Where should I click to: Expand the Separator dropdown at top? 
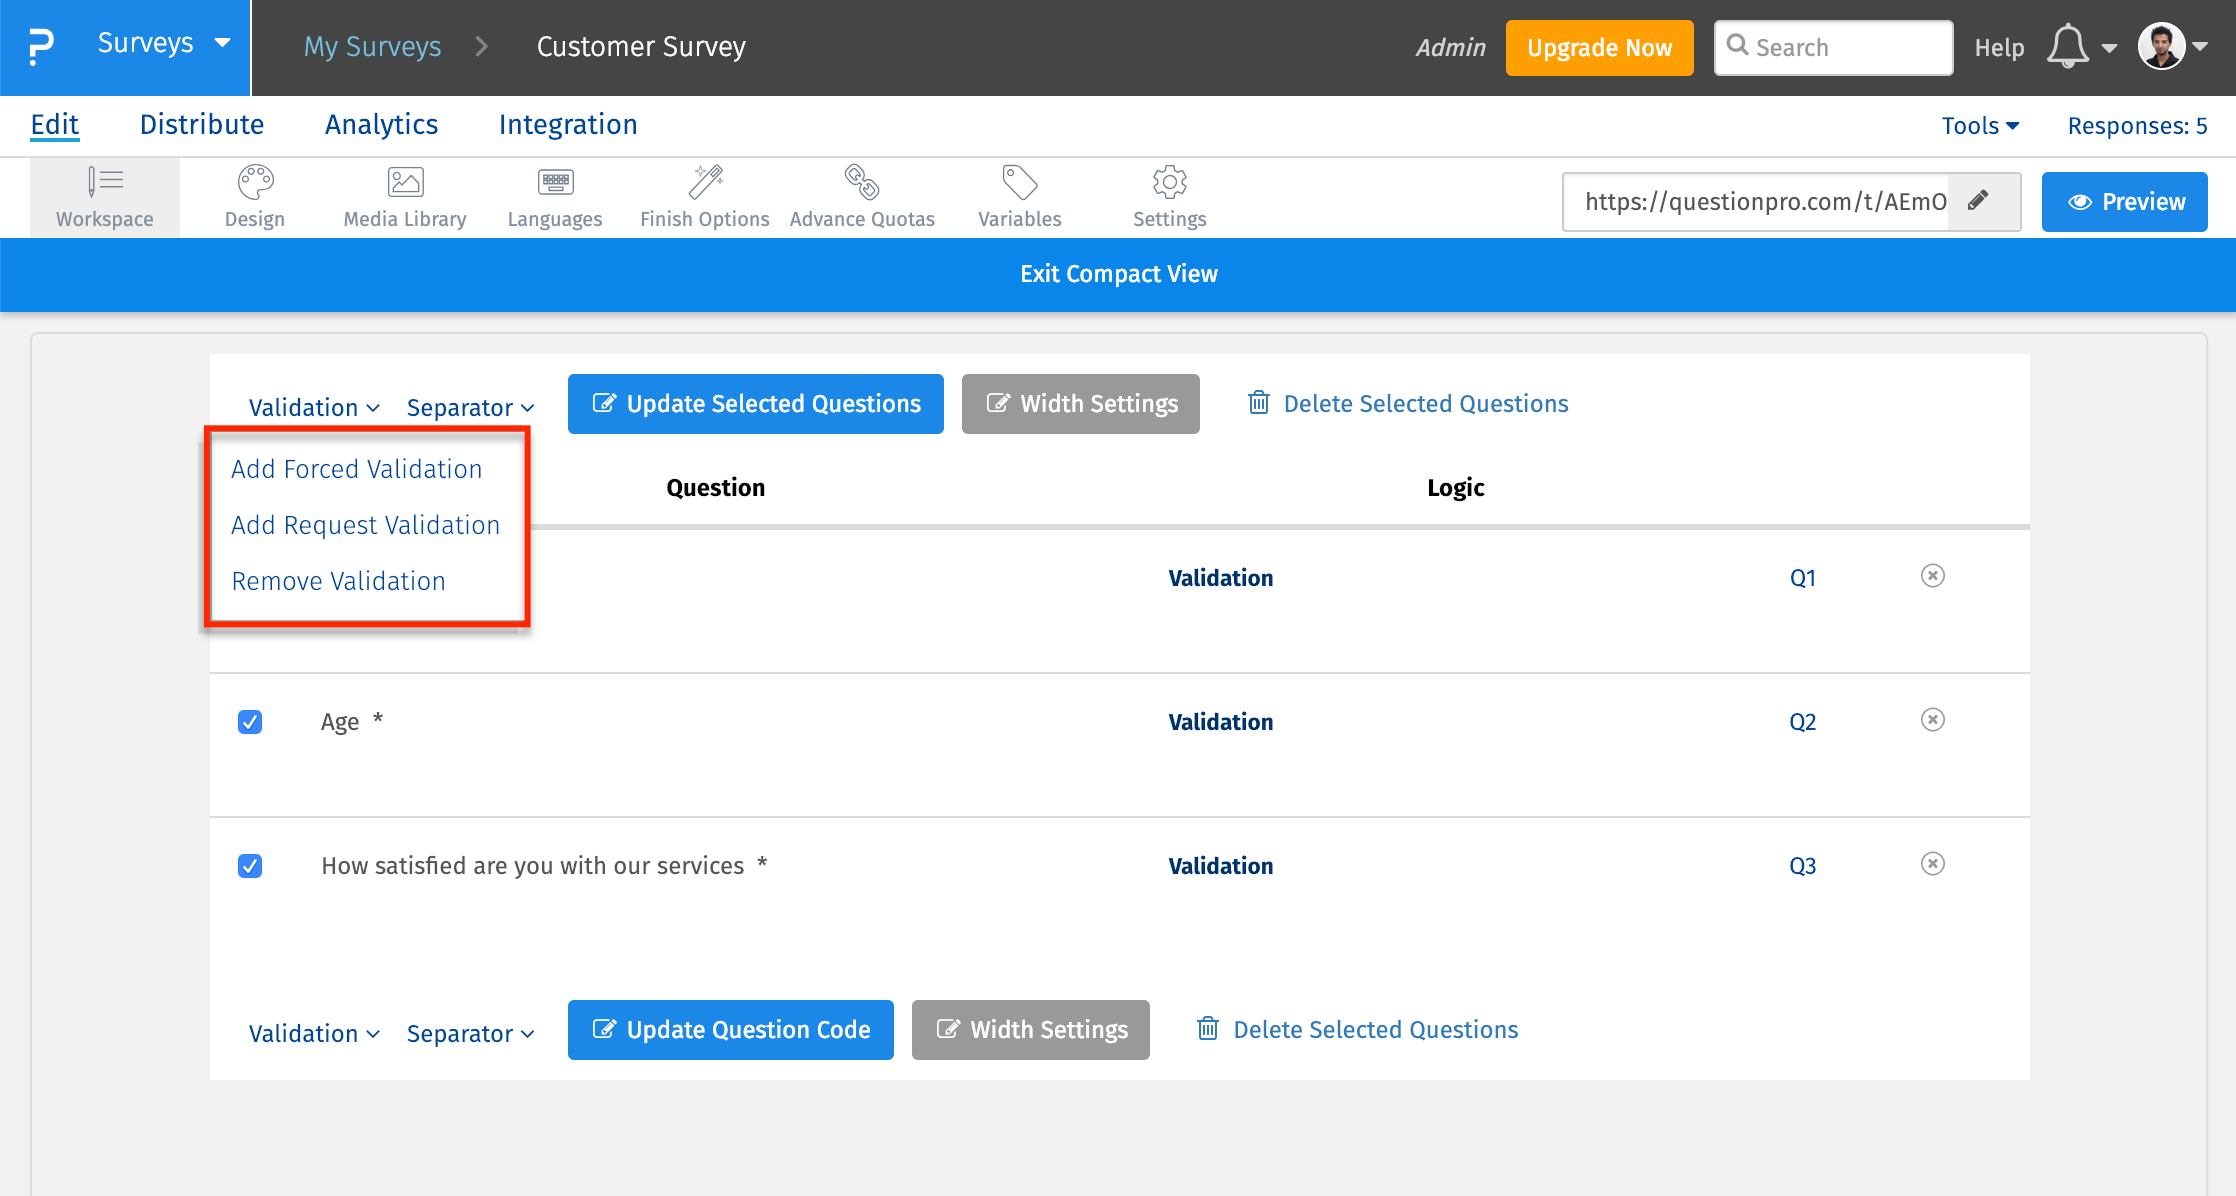click(x=469, y=407)
